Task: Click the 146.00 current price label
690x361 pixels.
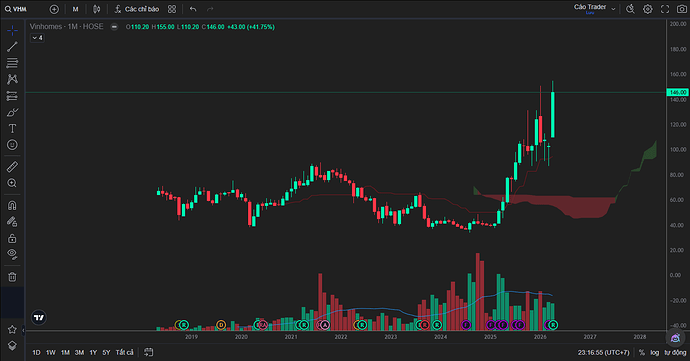Action: pyautogui.click(x=677, y=92)
